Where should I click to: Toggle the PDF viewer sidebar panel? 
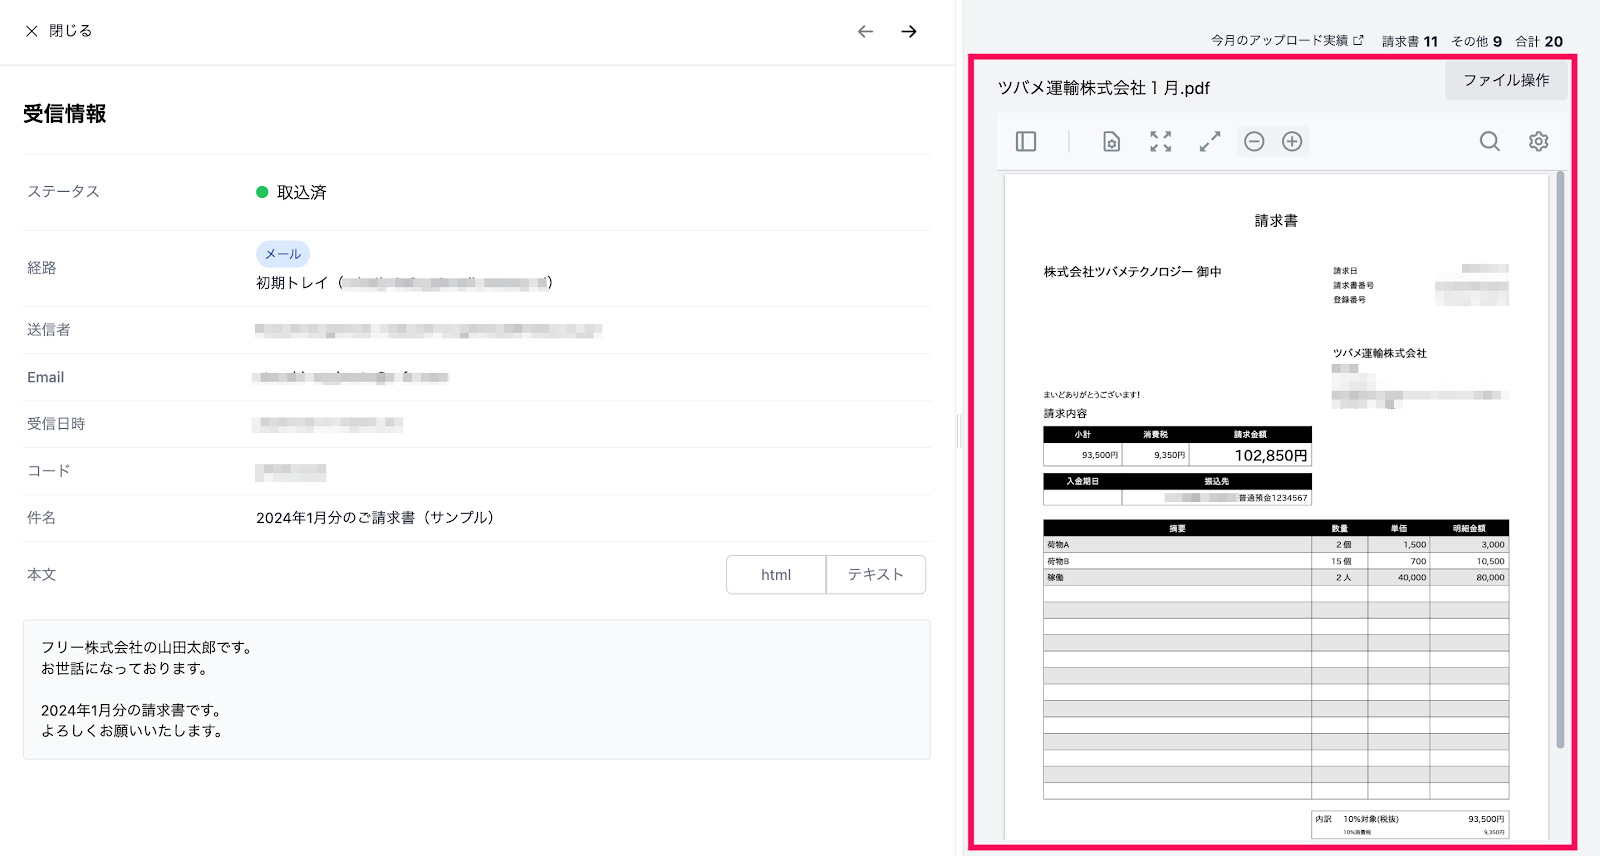point(1026,142)
